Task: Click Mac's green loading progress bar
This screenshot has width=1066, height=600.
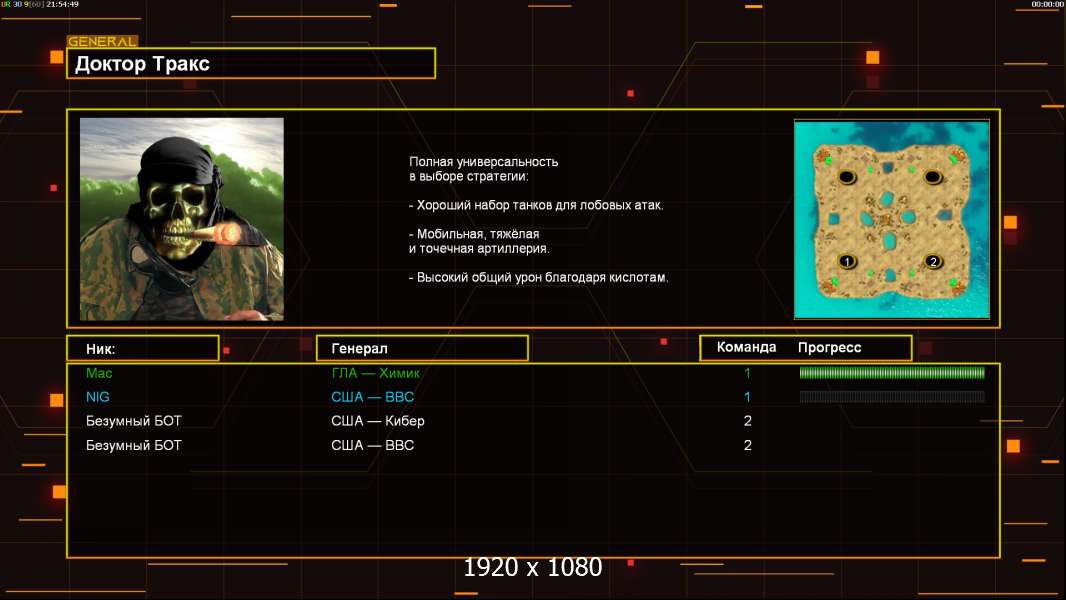Action: coord(892,372)
